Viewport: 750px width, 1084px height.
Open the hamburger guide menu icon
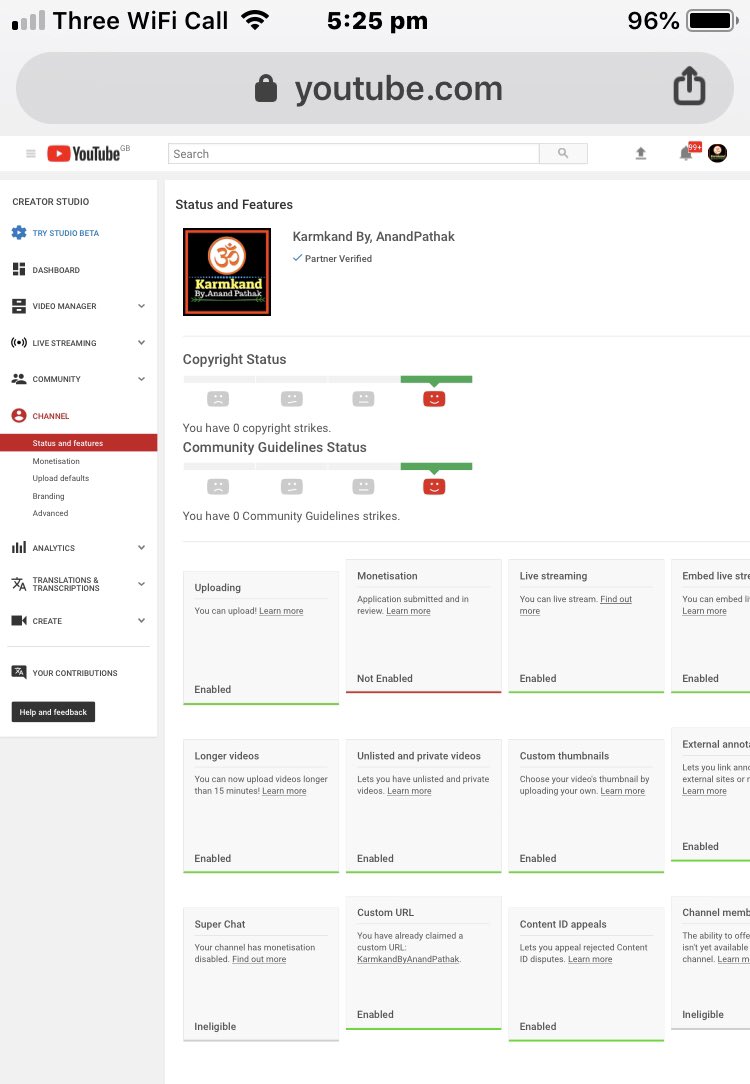point(30,153)
